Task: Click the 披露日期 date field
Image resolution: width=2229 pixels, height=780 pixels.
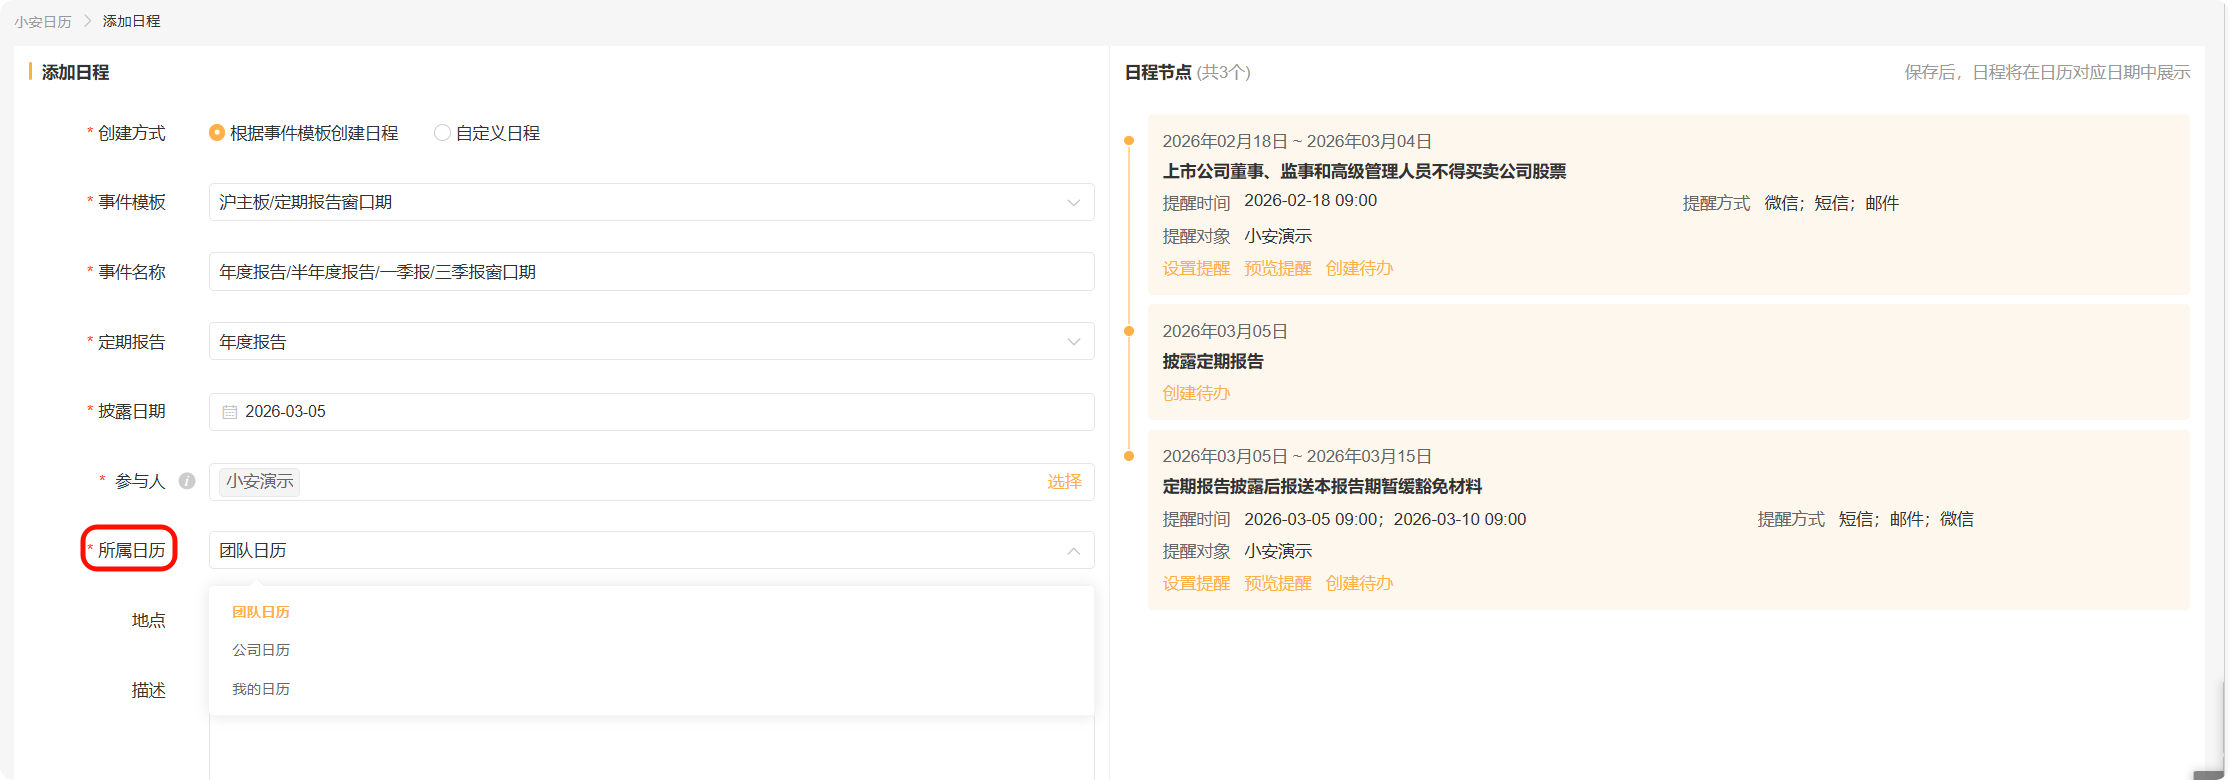Action: pos(651,412)
